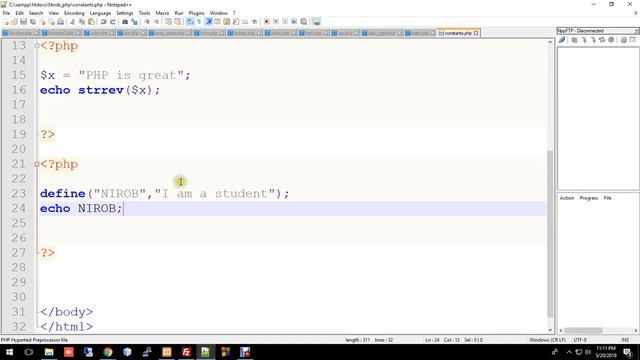Viewport: 640px width, 360px height.
Task: Click the NppFTP abort icon
Action: tap(611, 40)
